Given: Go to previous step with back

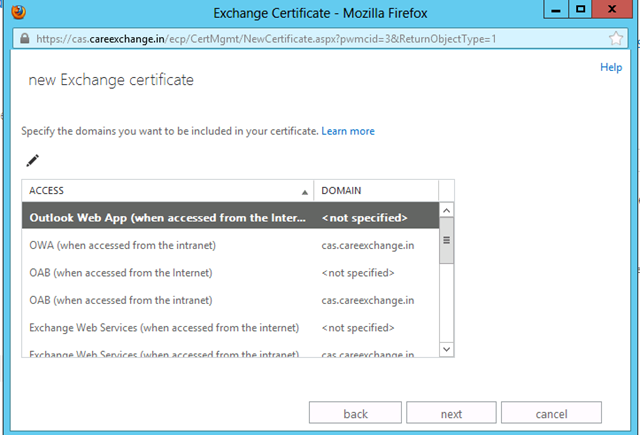Looking at the screenshot, I should (x=355, y=413).
